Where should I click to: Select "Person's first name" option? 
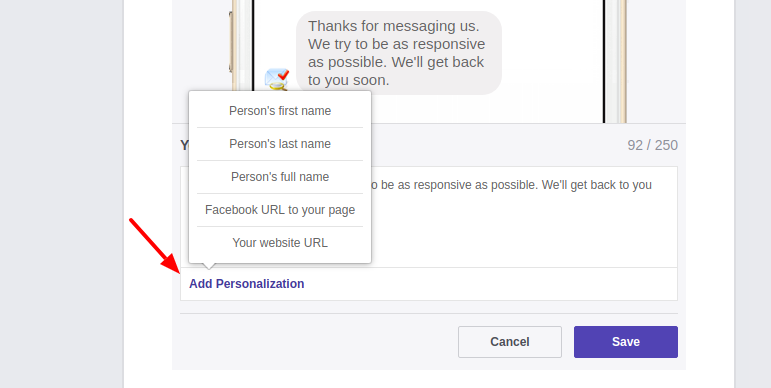coord(280,111)
